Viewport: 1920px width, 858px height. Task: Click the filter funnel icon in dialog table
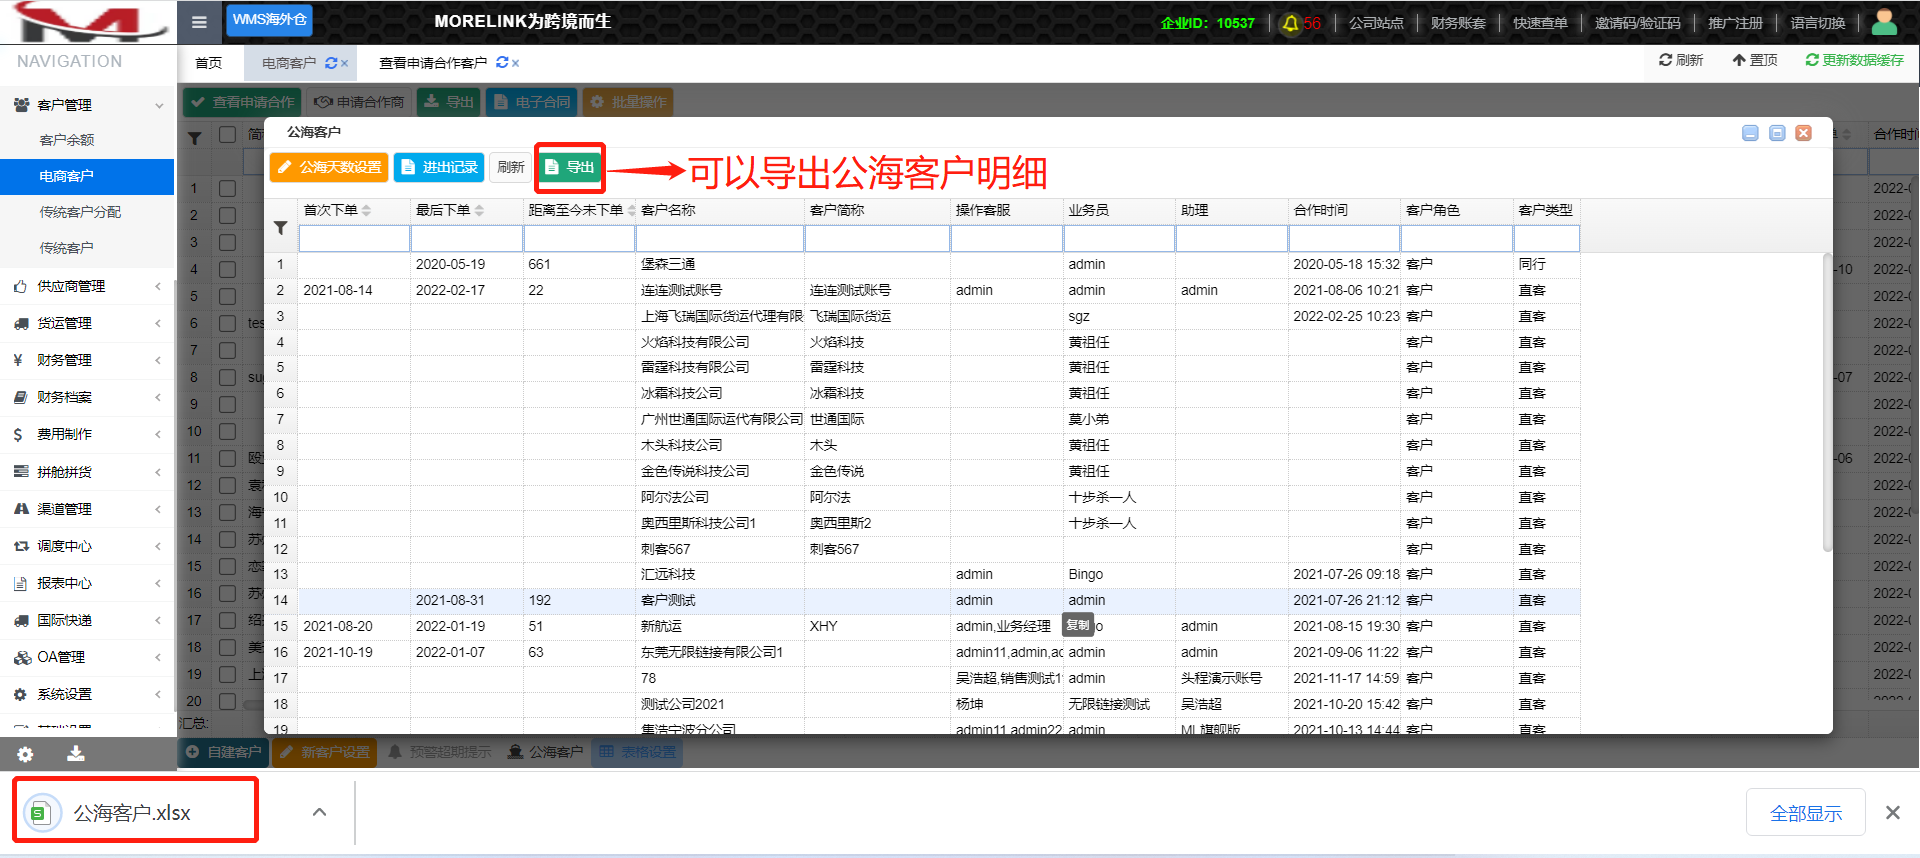[281, 229]
